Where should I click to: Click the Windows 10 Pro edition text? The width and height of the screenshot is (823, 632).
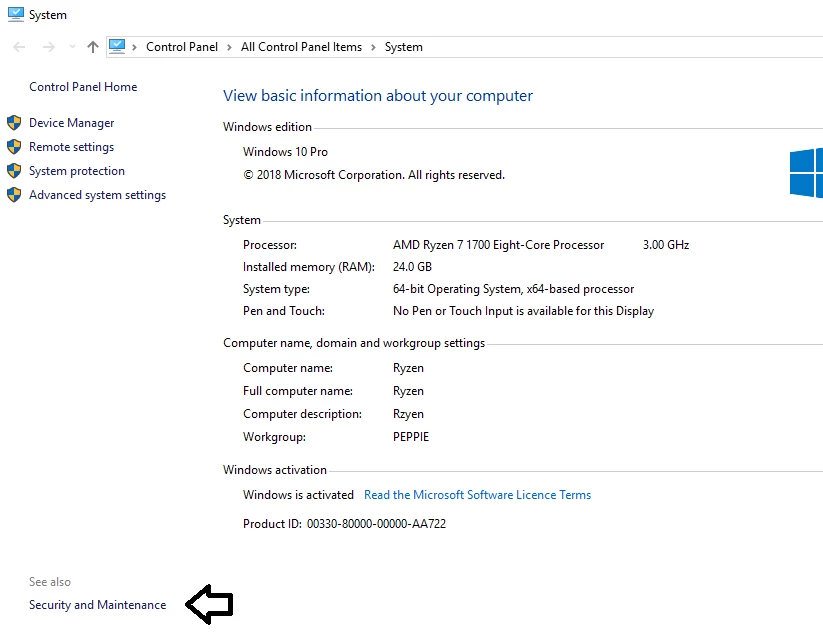[285, 152]
